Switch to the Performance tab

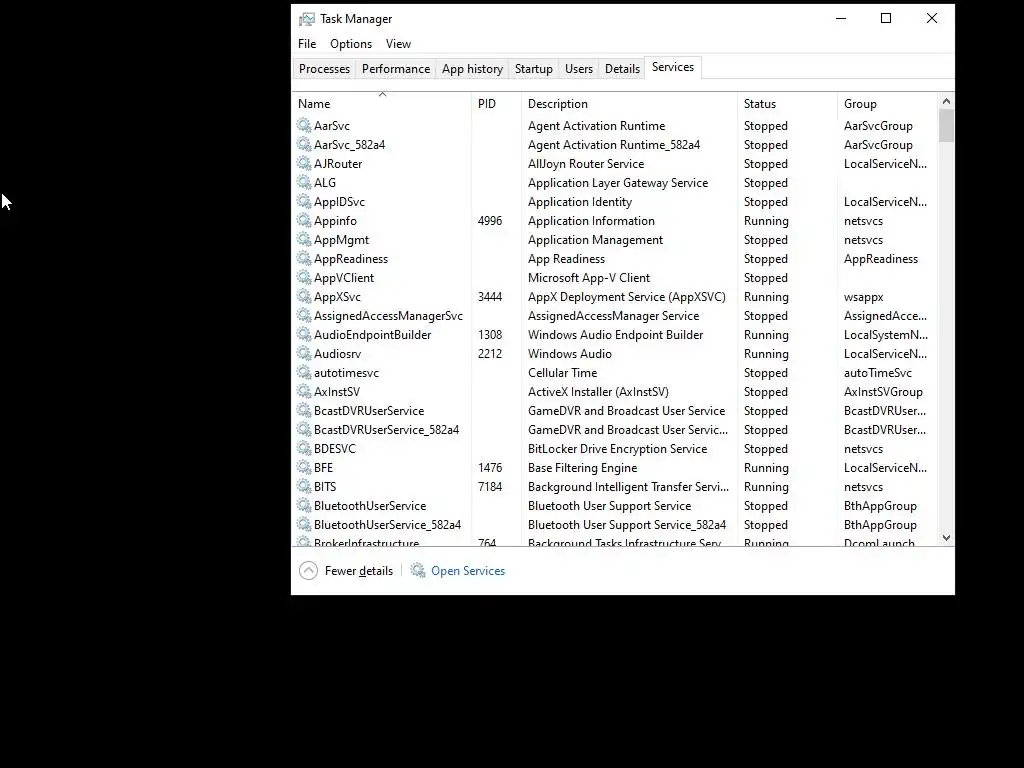pyautogui.click(x=396, y=69)
